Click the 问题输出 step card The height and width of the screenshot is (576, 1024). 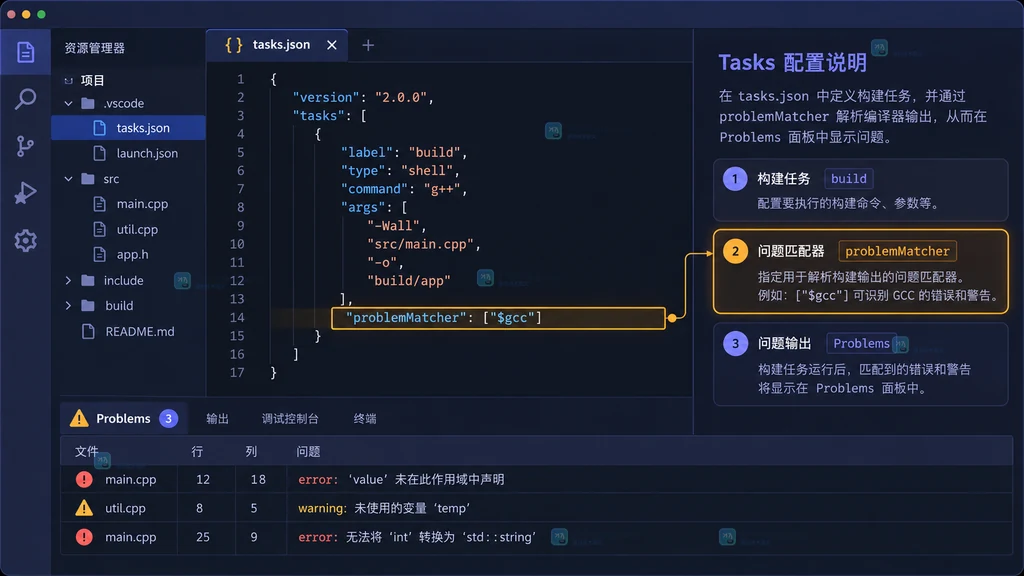pyautogui.click(x=860, y=364)
